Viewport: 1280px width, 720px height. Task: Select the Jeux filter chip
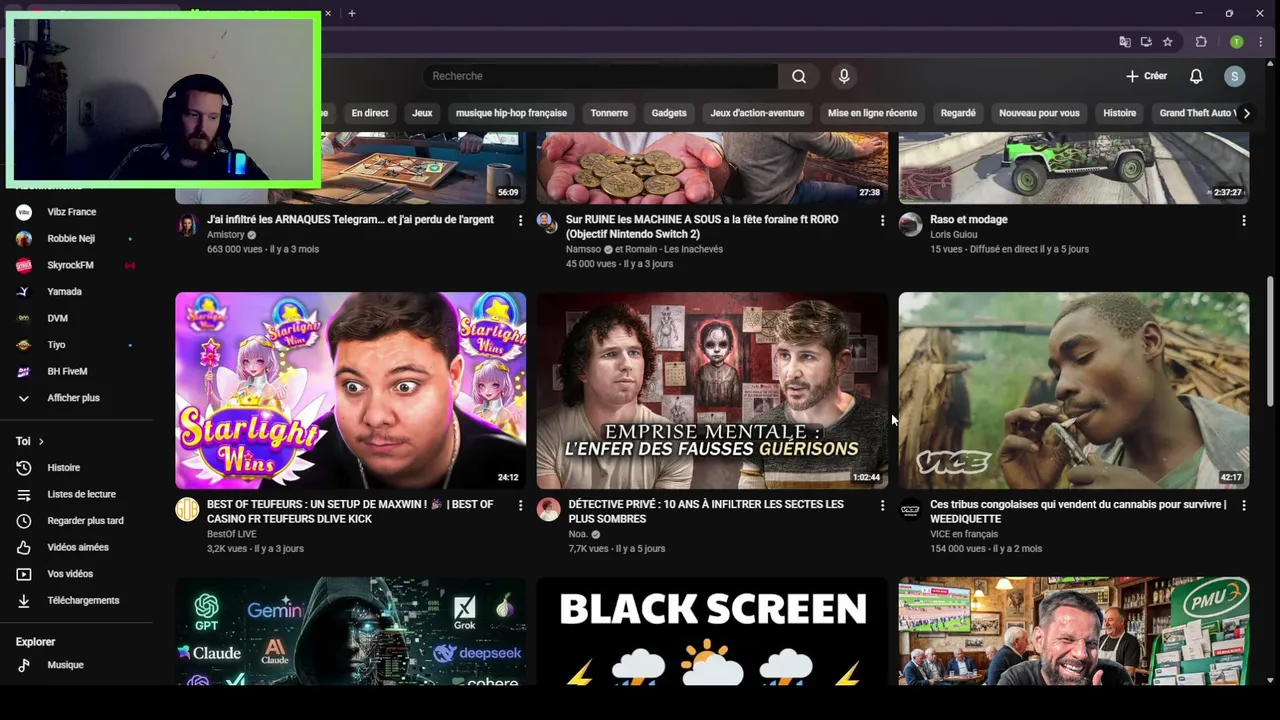(422, 113)
